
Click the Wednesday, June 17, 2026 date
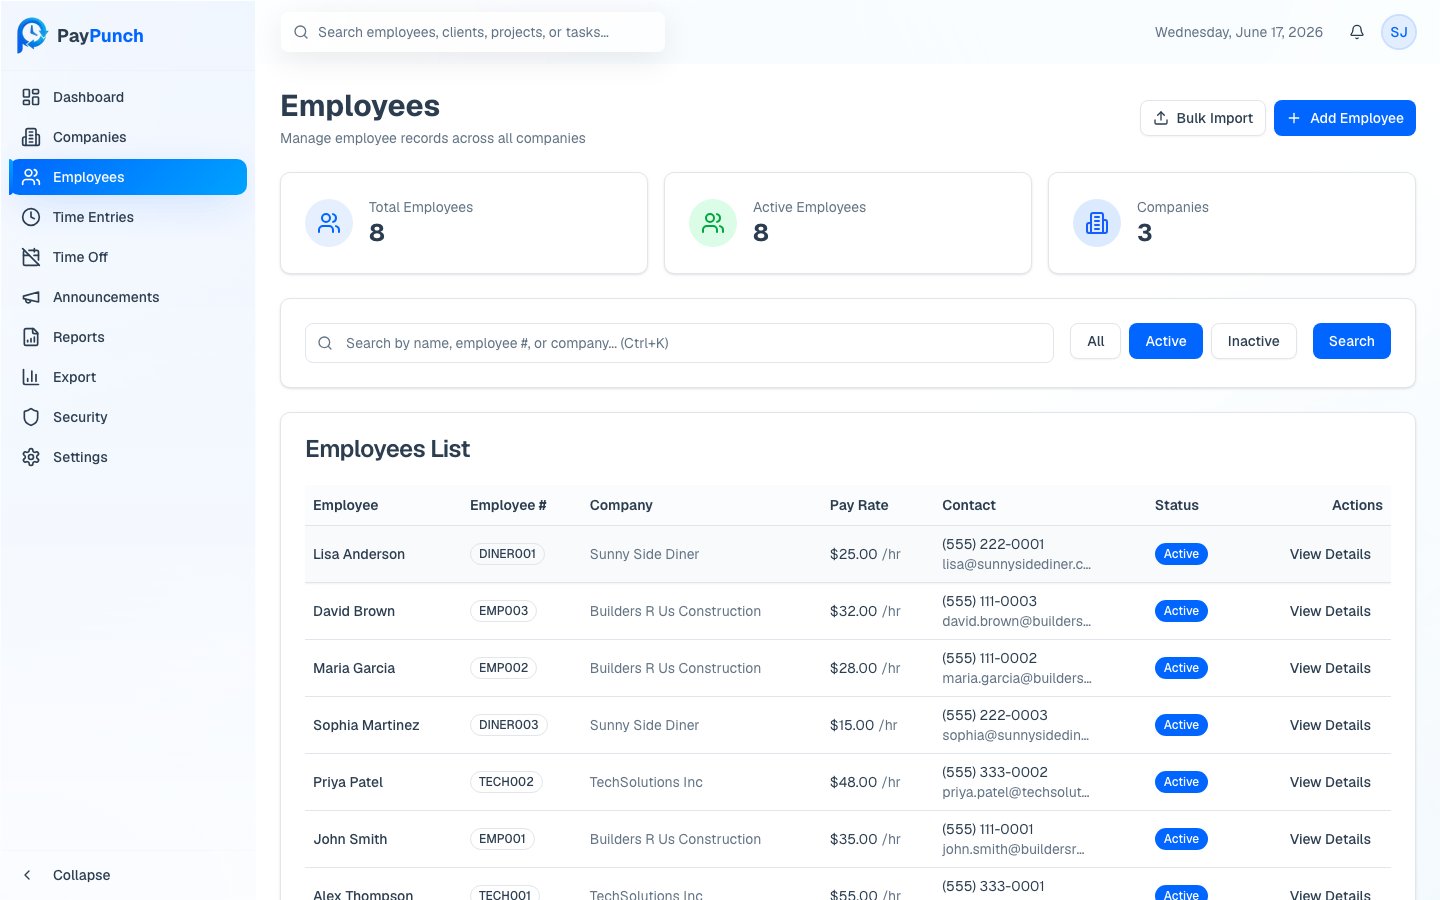click(x=1239, y=32)
